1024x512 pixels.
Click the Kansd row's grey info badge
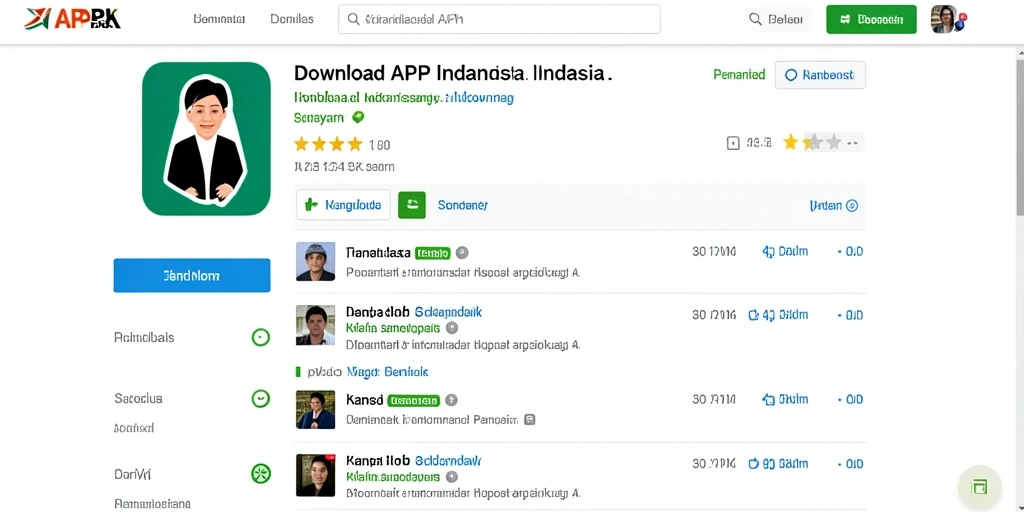tap(451, 400)
